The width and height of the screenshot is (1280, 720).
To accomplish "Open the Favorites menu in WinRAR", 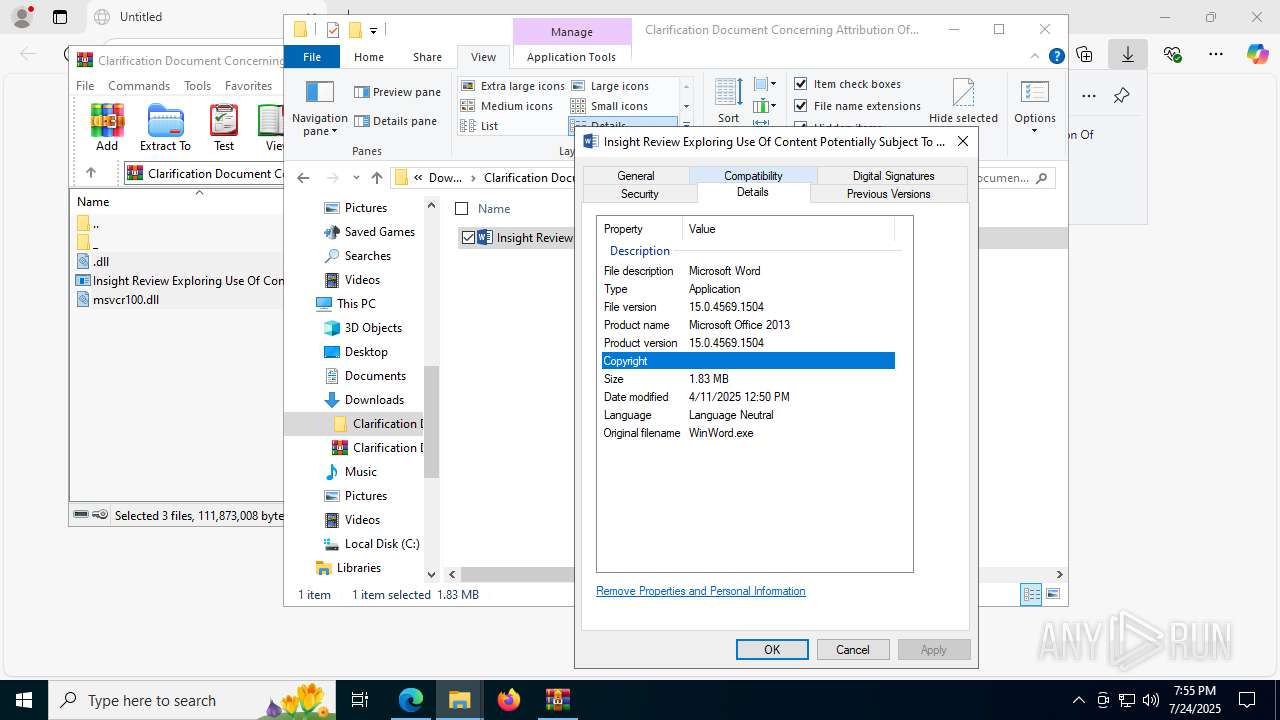I will click(x=248, y=86).
